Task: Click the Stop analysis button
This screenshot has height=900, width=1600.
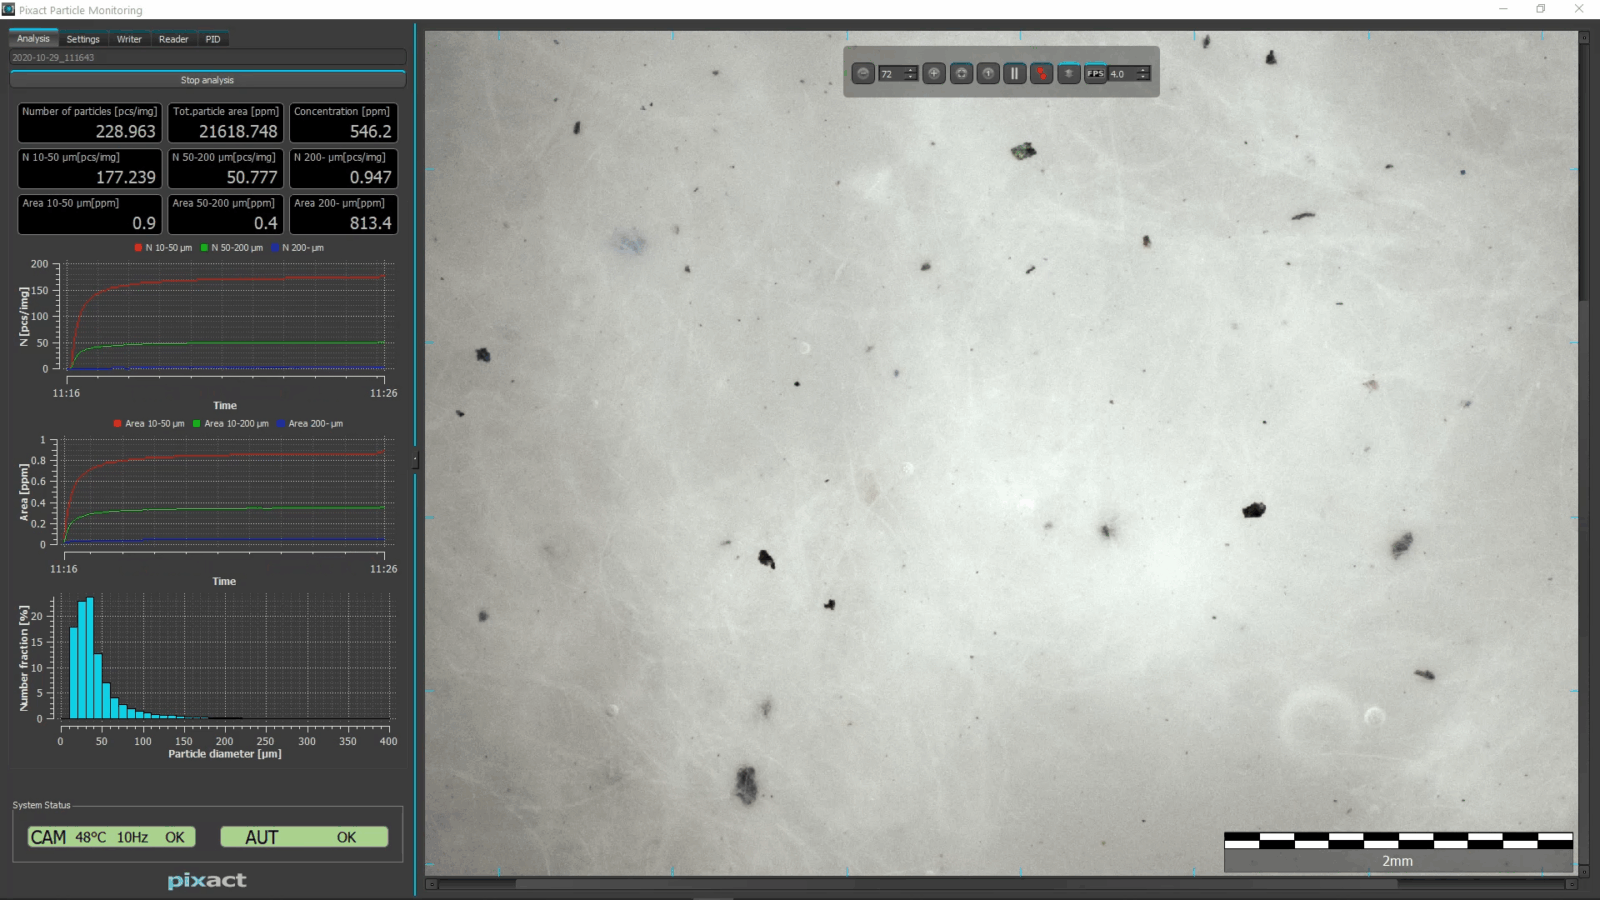Action: click(x=207, y=80)
